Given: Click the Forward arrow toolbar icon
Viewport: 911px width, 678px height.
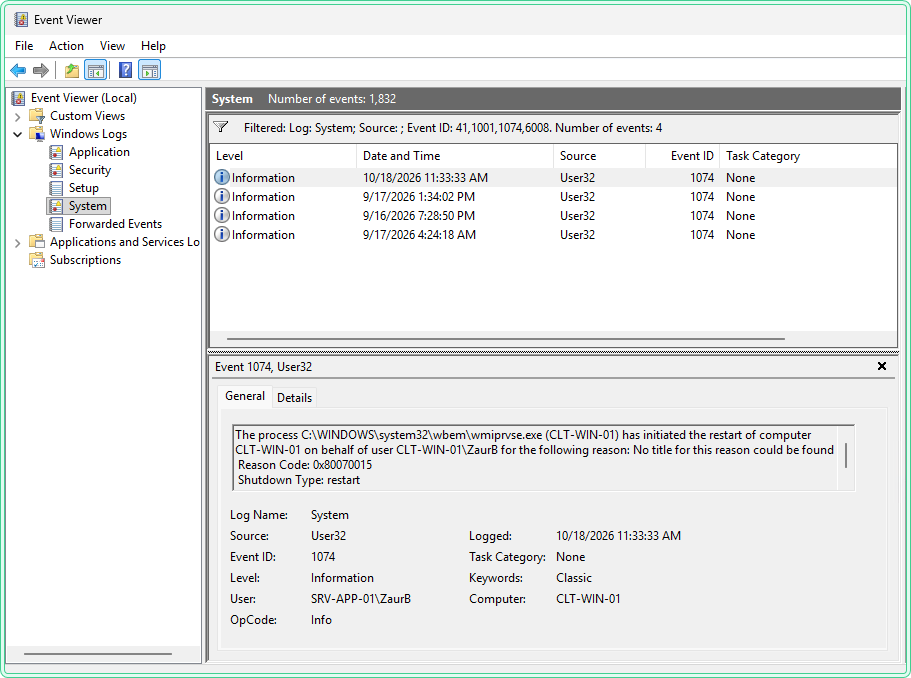Looking at the screenshot, I should tap(41, 71).
